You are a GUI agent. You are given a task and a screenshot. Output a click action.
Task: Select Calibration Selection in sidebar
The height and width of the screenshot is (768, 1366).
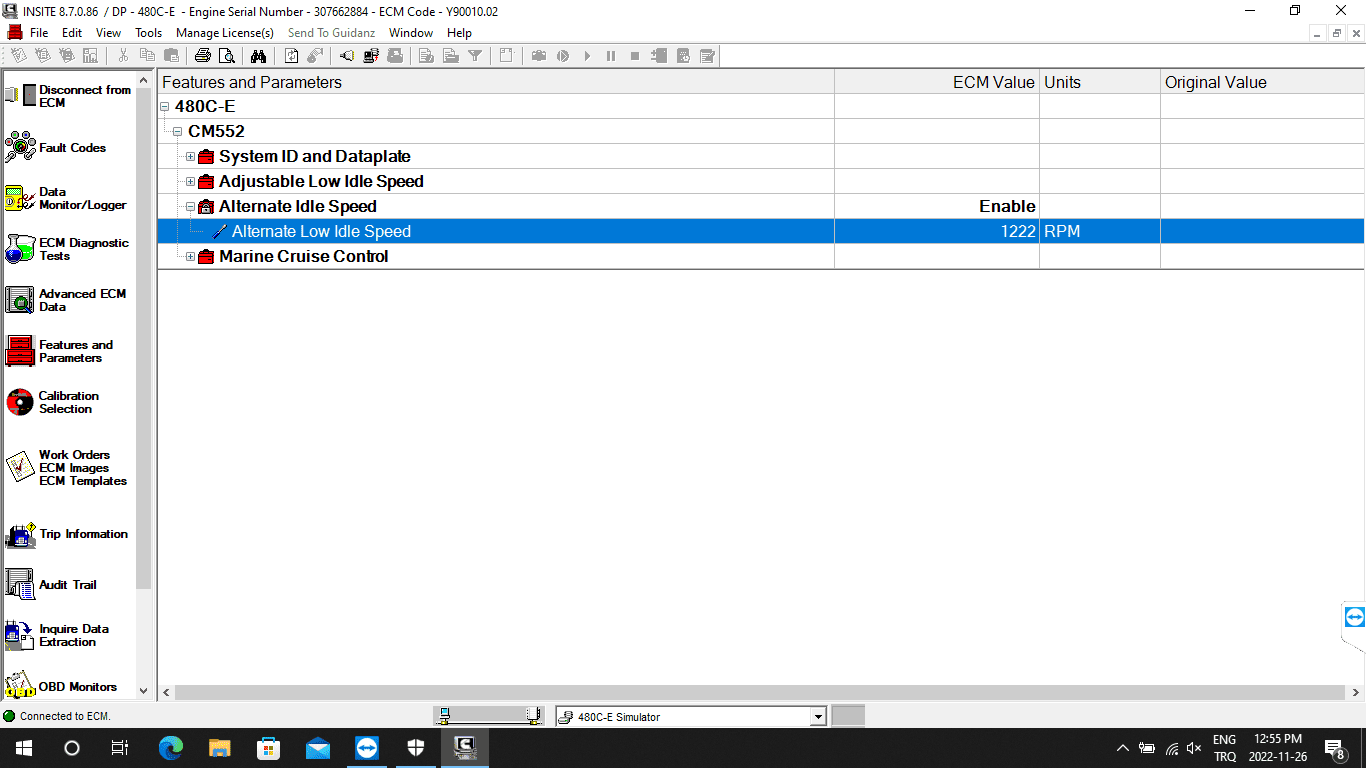pyautogui.click(x=21, y=402)
